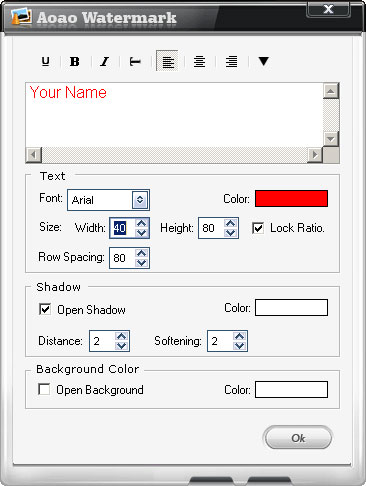The width and height of the screenshot is (366, 486).
Task: Increase Row Spacing with up arrow
Action: [142, 253]
